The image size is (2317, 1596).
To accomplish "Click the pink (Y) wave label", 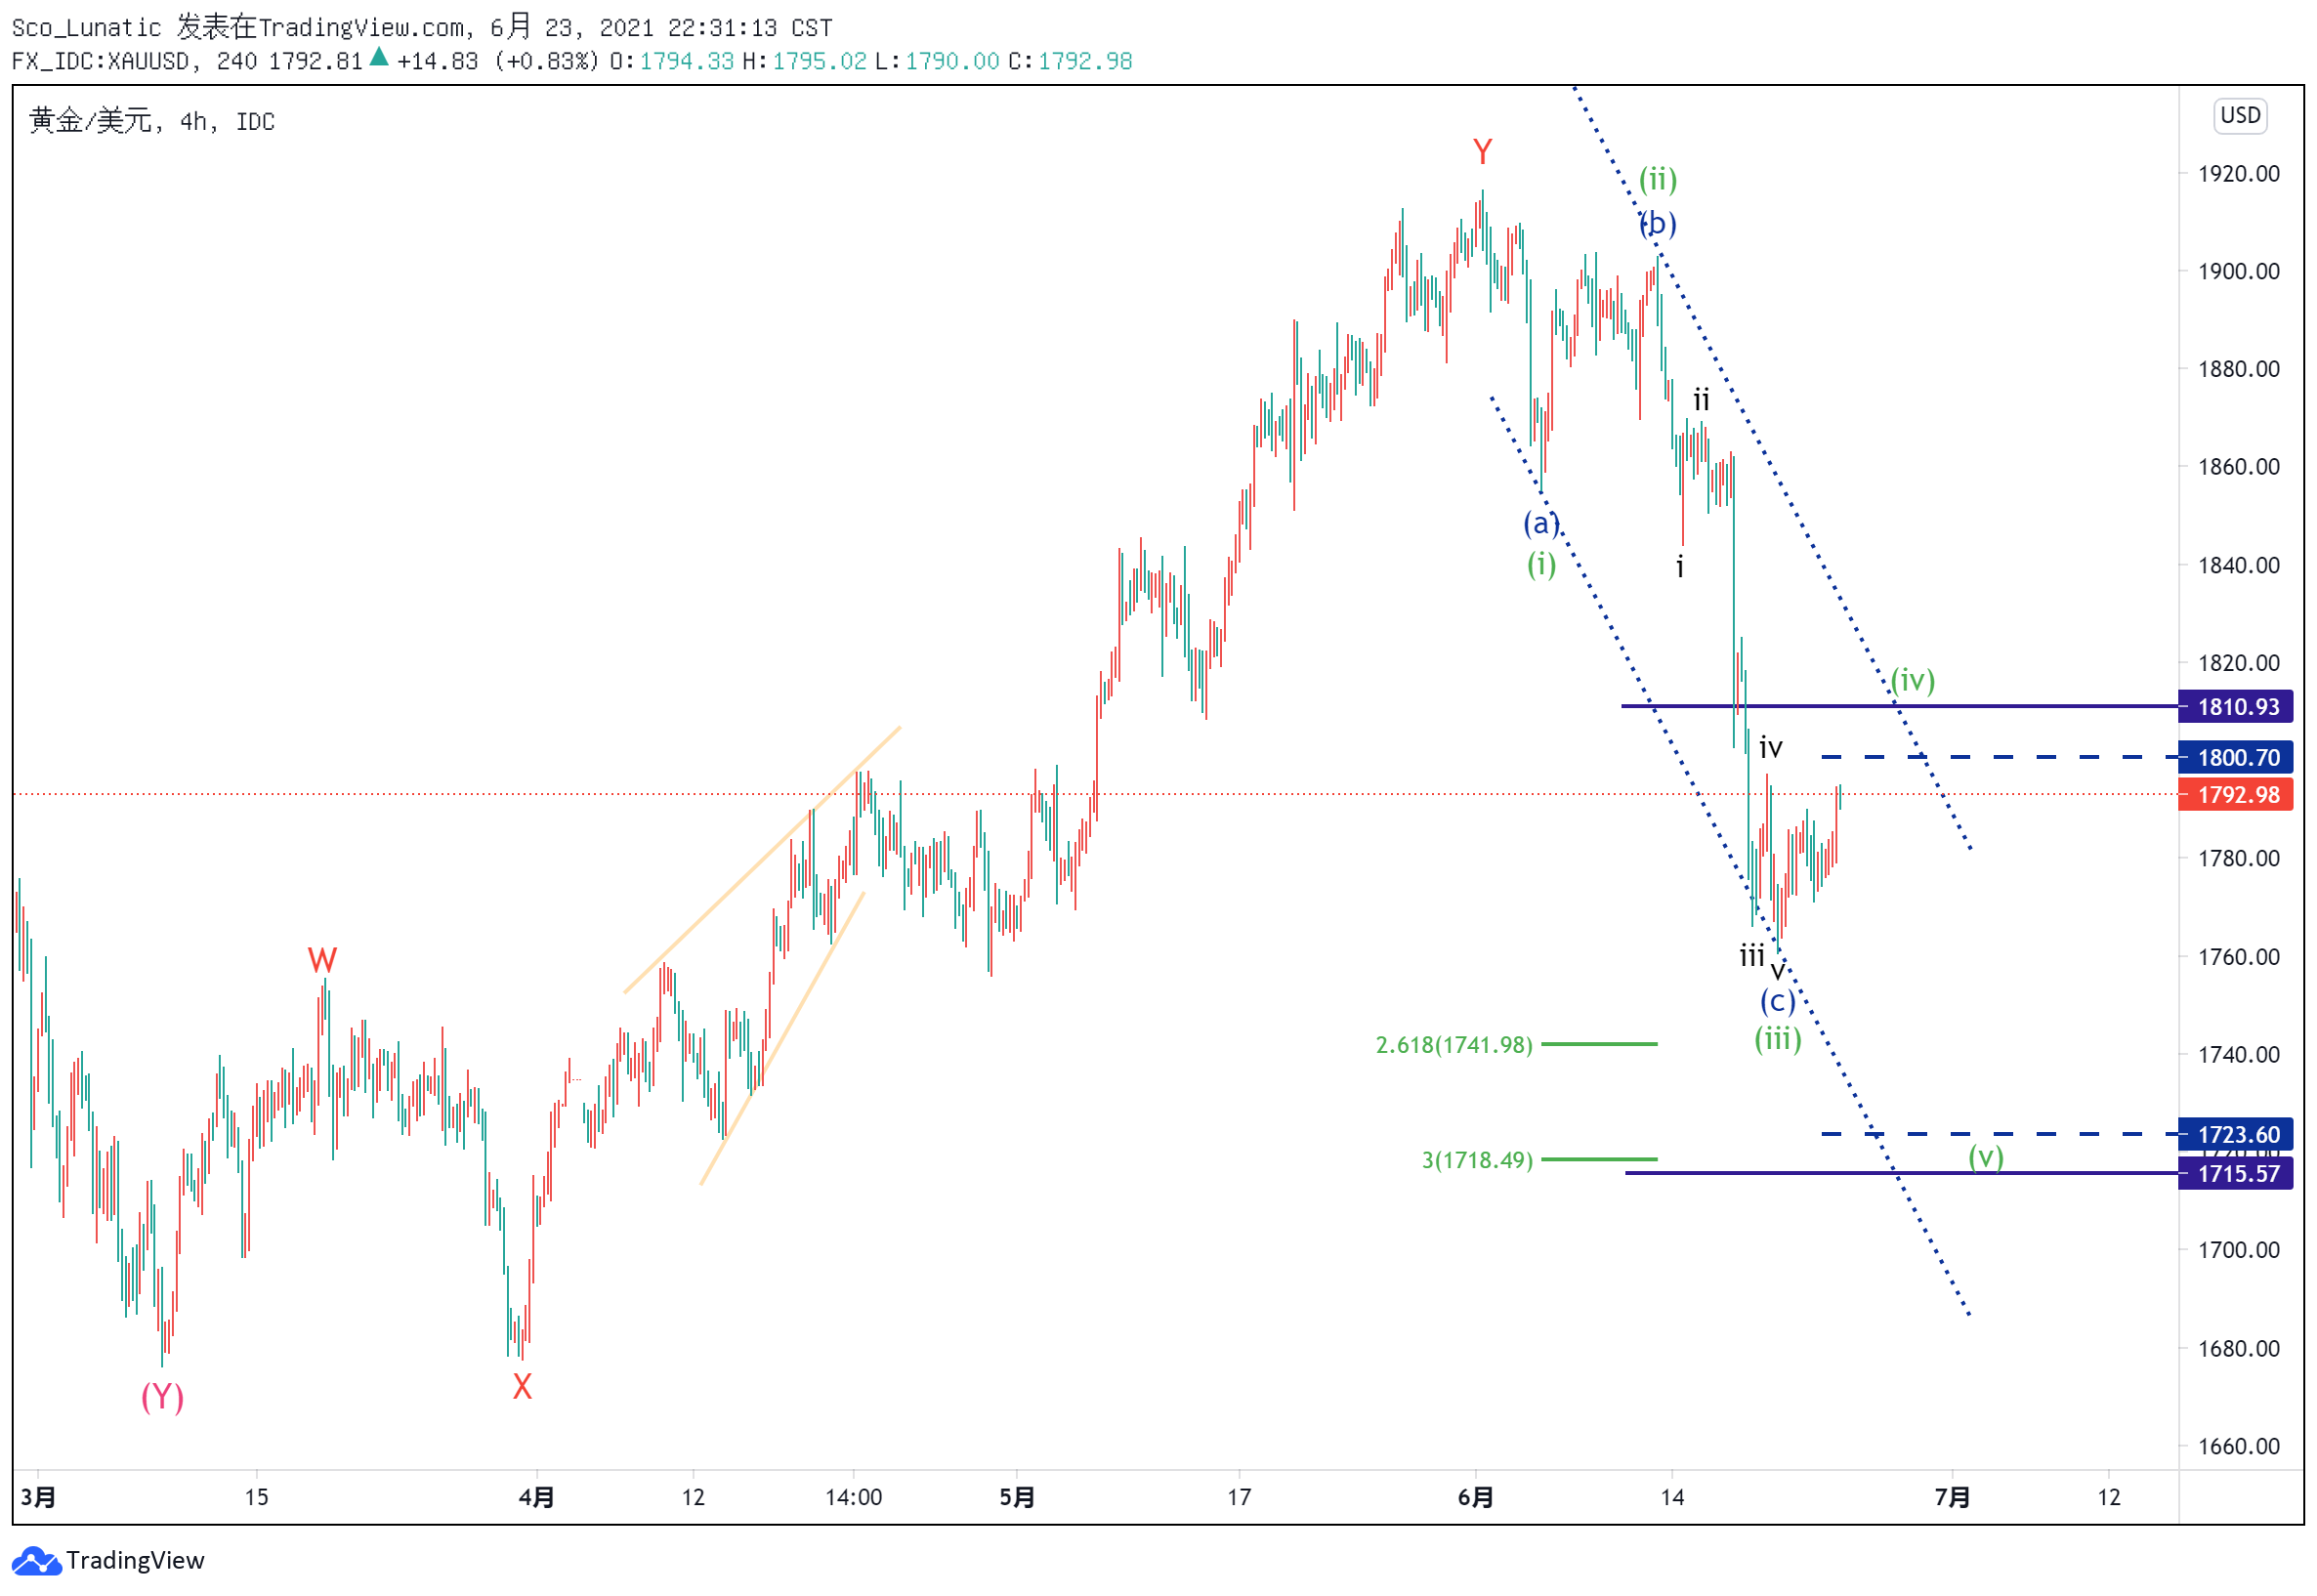I will (162, 1397).
